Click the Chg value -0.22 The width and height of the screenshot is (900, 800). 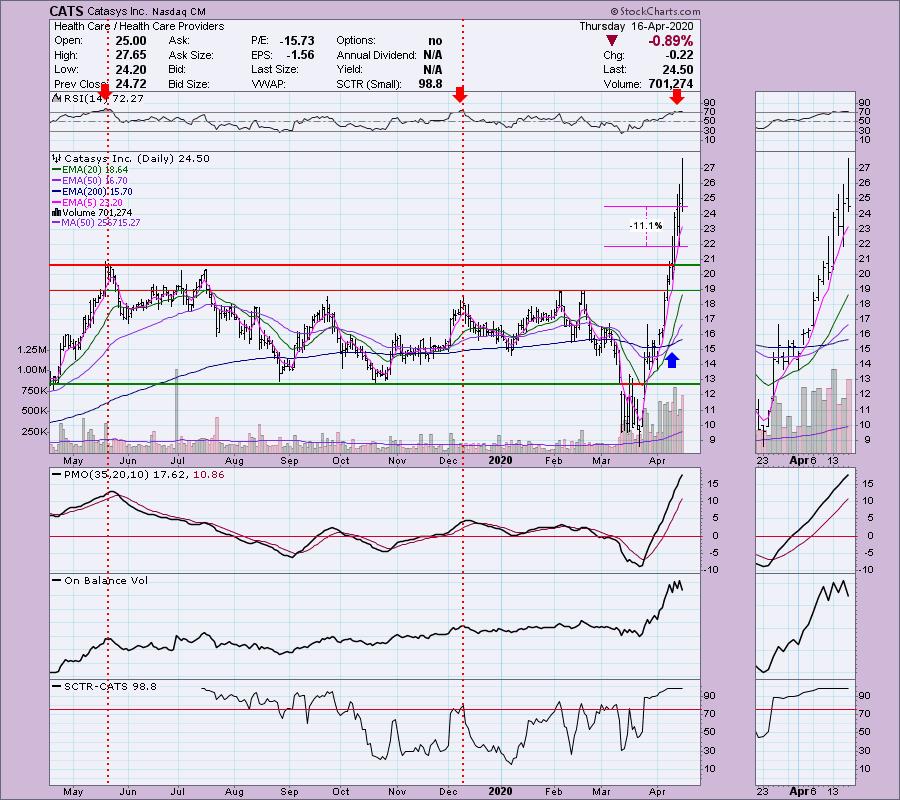(x=679, y=55)
